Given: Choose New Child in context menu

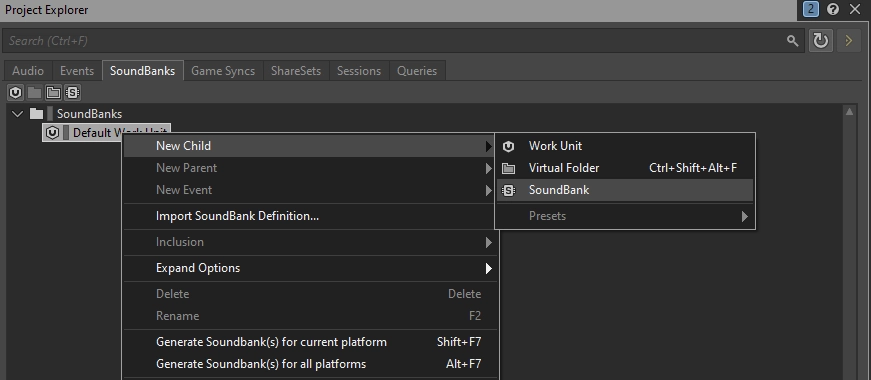Looking at the screenshot, I should point(309,146).
